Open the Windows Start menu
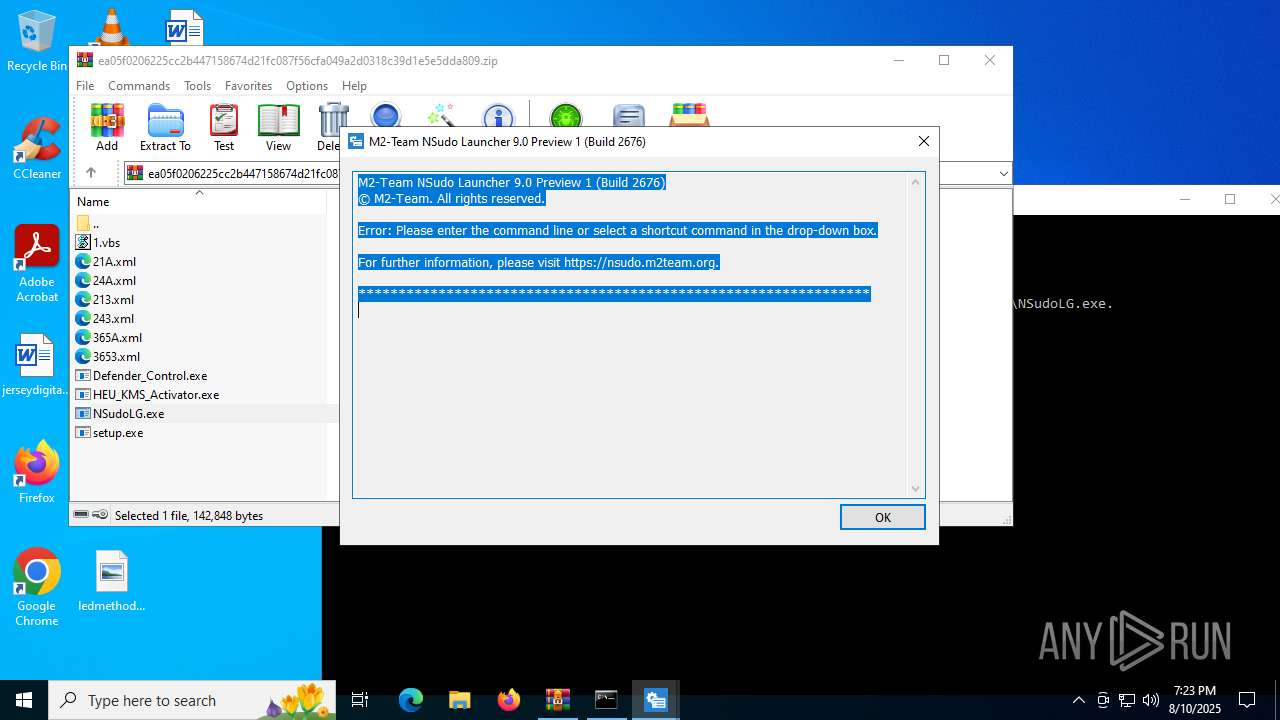The width and height of the screenshot is (1280, 720). (x=24, y=700)
